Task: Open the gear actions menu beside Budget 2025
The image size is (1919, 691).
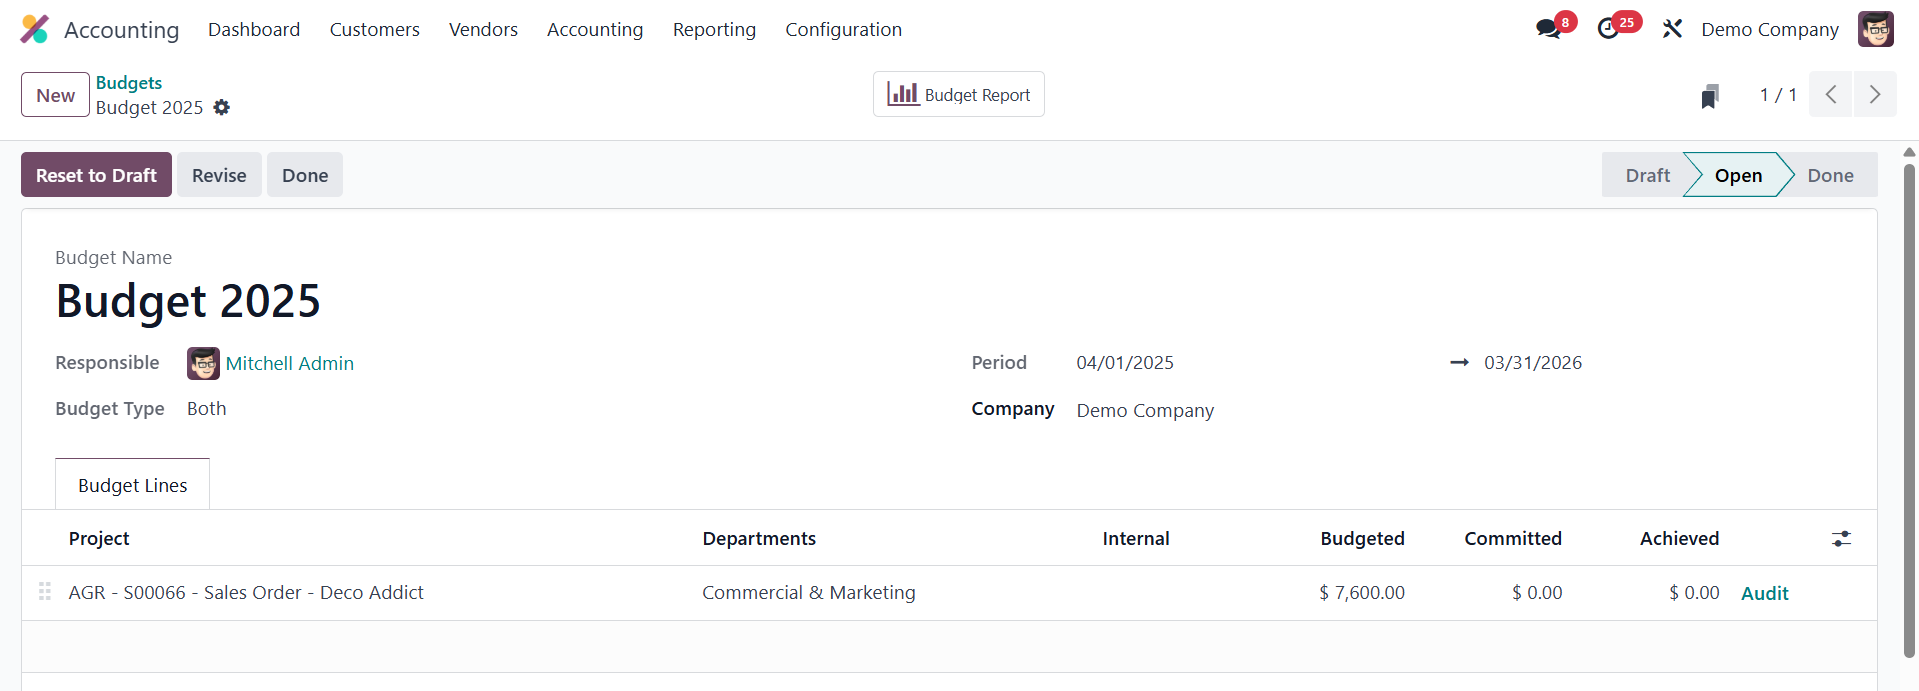Action: tap(222, 107)
